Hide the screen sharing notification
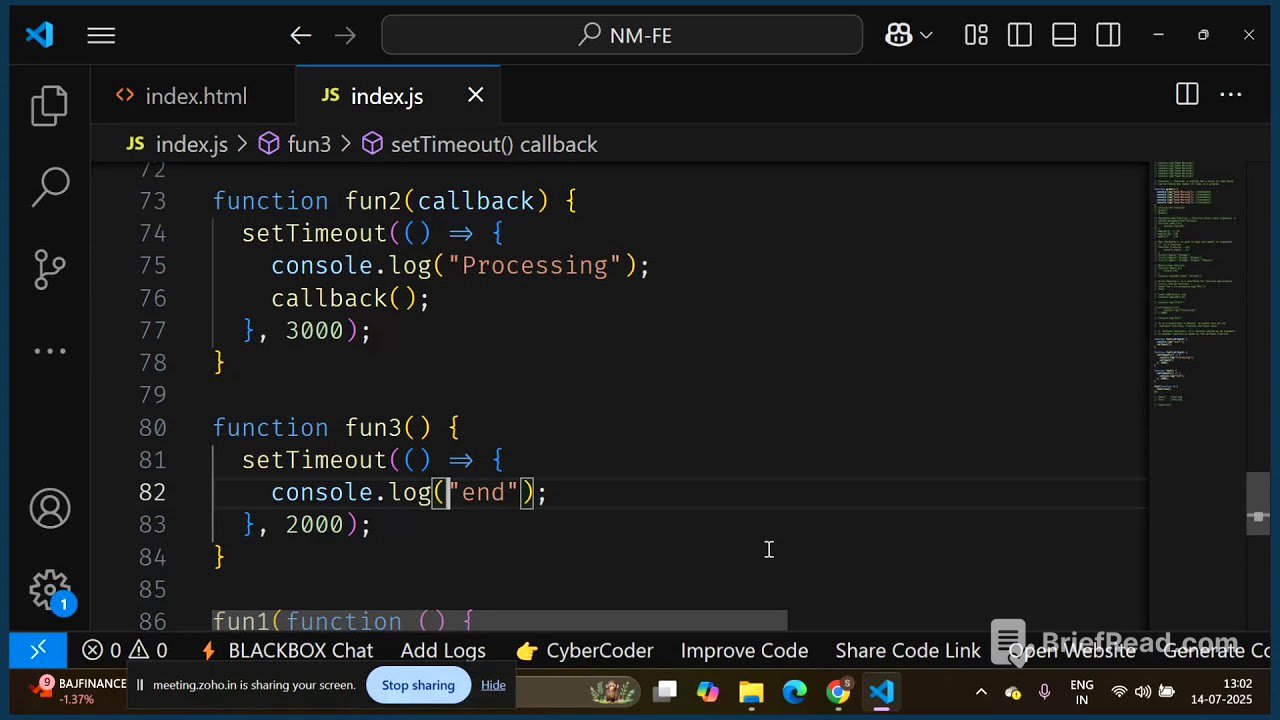 (x=493, y=685)
